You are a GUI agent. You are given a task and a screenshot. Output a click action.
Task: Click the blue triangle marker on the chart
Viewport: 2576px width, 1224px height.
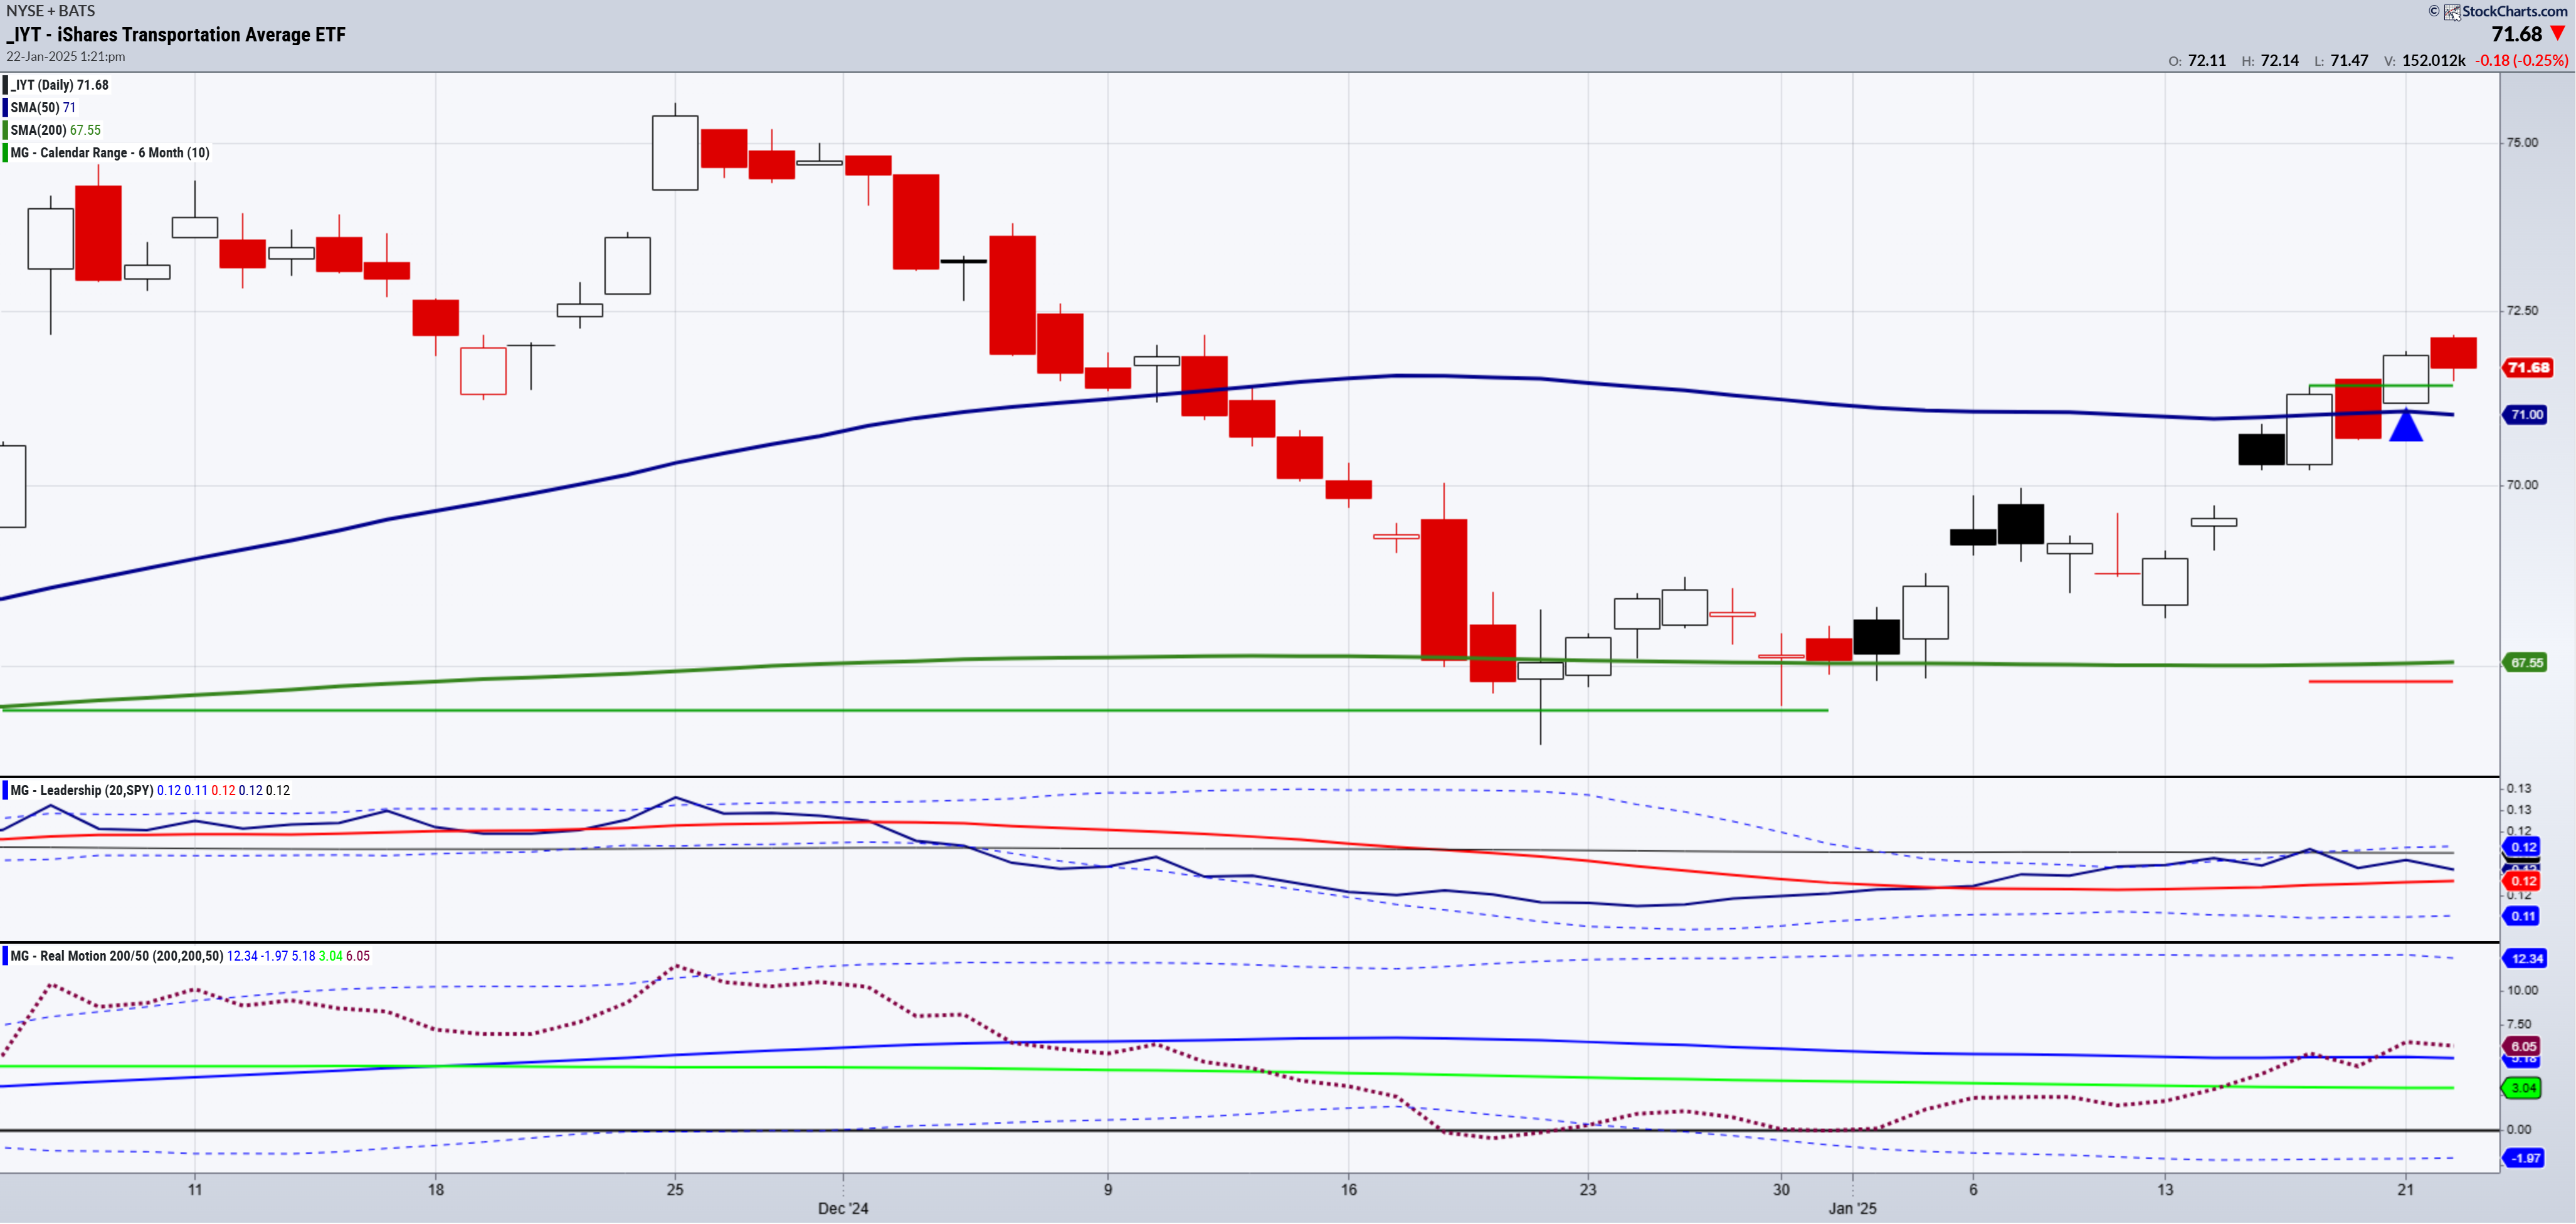[x=2405, y=425]
